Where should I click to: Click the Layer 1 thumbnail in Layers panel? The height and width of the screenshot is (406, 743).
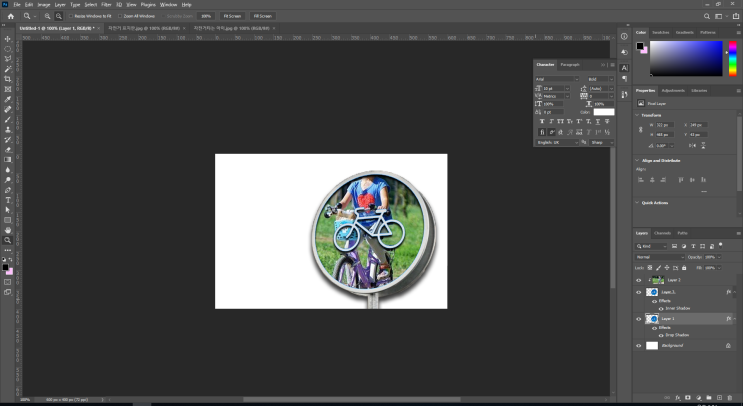click(652, 319)
